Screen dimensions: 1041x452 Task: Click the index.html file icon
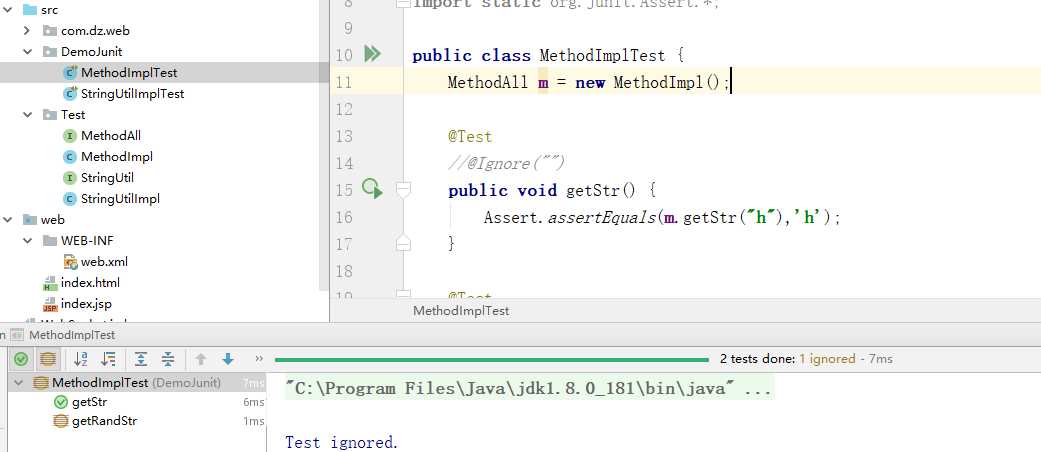click(50, 283)
